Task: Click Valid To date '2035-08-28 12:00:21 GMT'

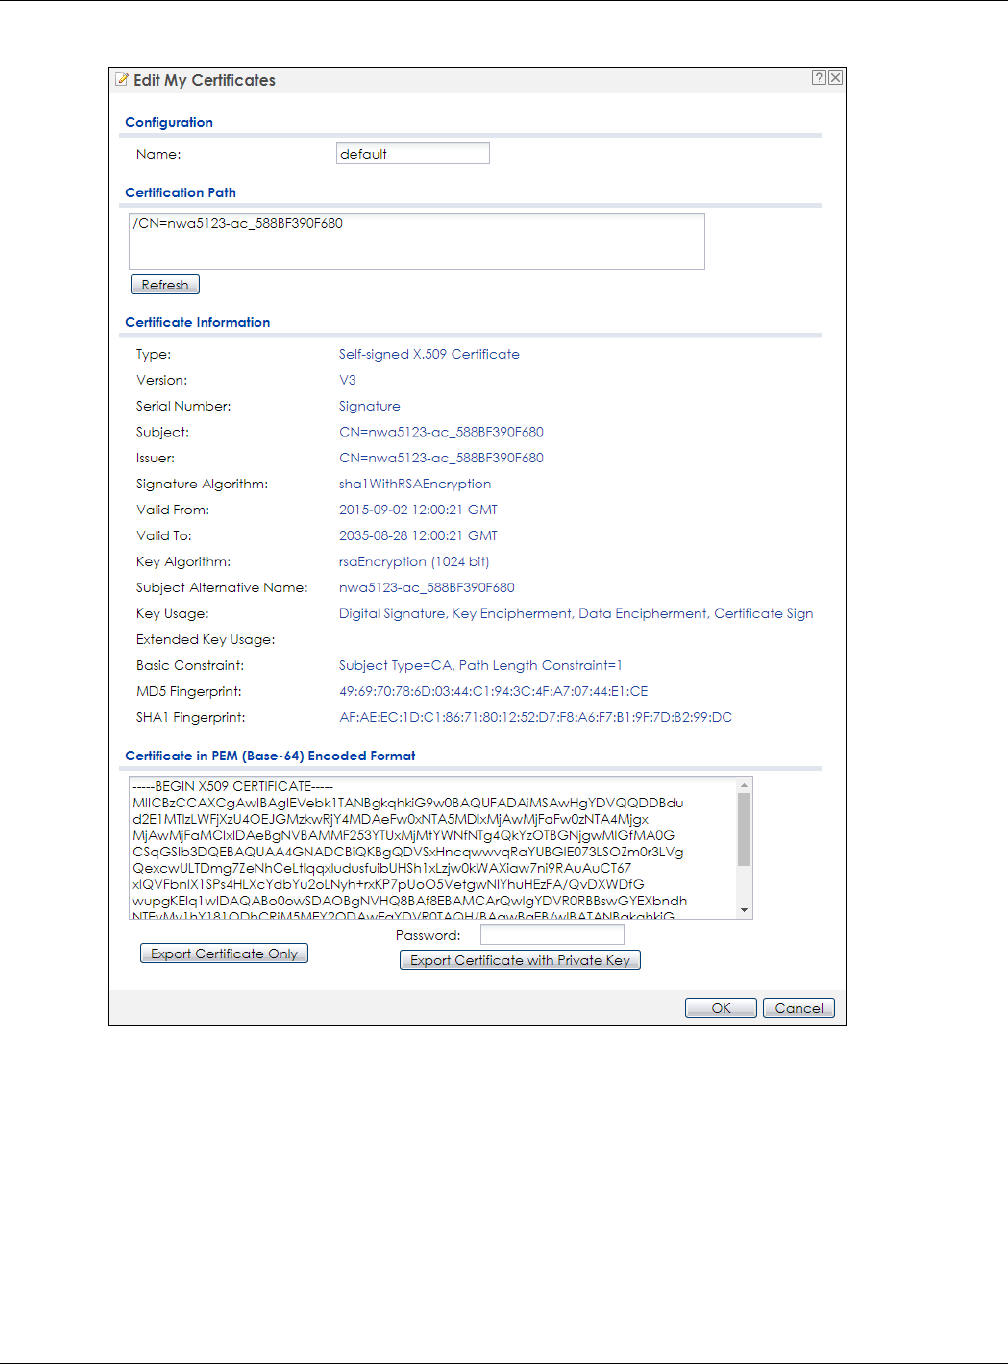Action: [x=418, y=536]
